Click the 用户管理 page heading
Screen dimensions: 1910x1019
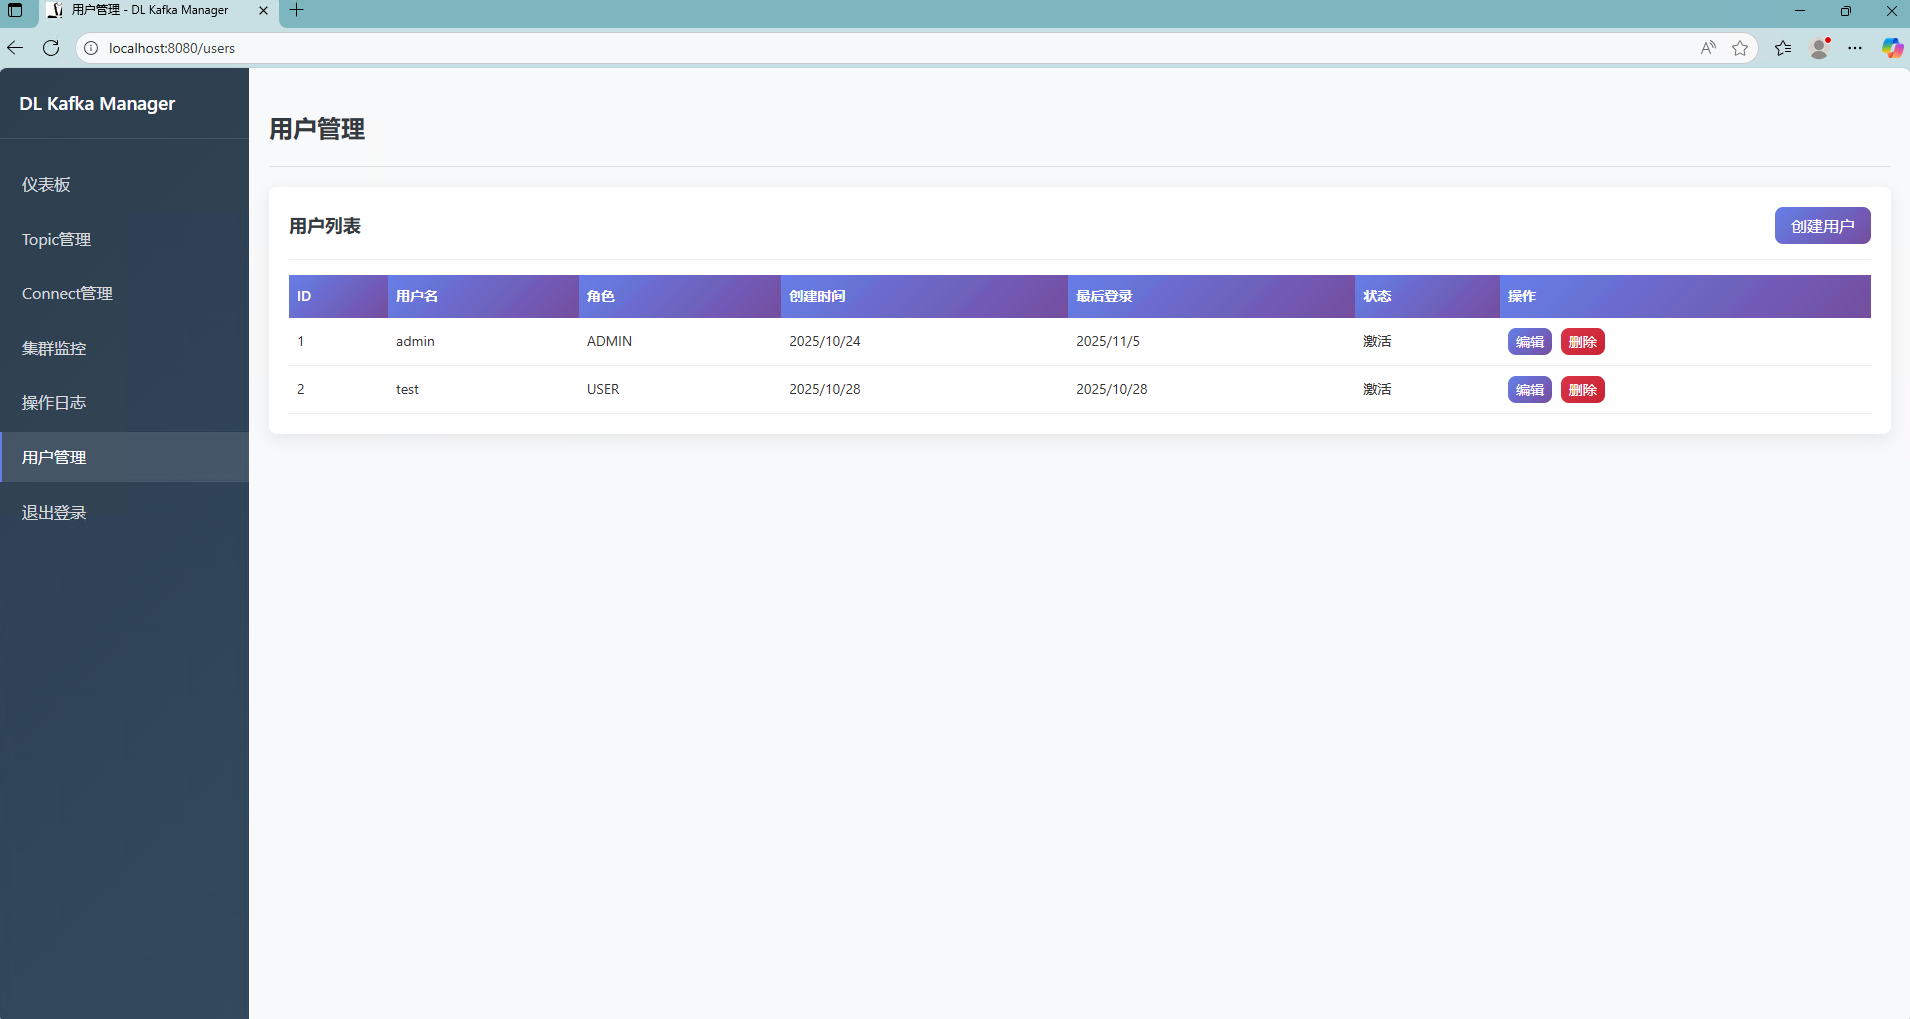[317, 129]
